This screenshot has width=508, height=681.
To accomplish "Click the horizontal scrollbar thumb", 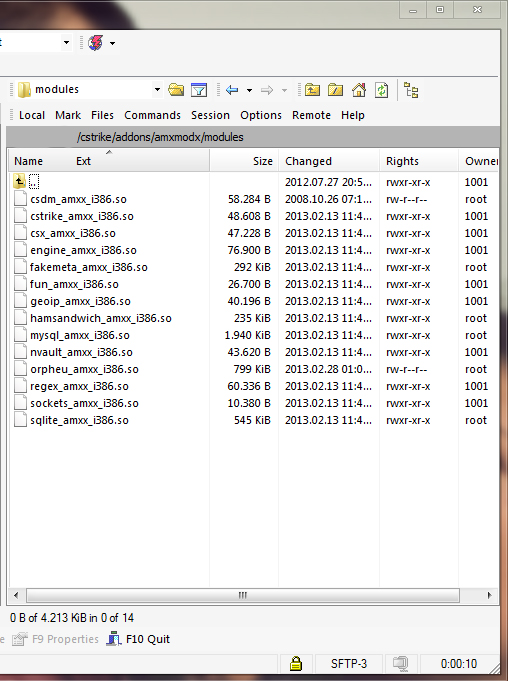I will [x=243, y=595].
